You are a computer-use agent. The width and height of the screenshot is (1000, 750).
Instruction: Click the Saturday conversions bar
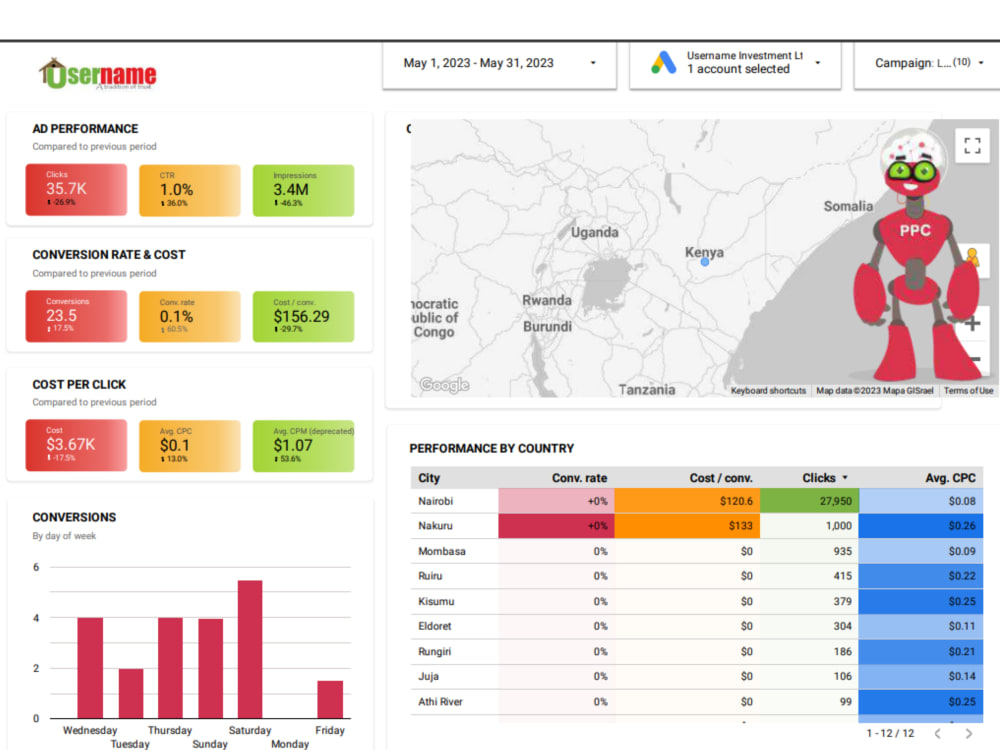pyautogui.click(x=250, y=649)
